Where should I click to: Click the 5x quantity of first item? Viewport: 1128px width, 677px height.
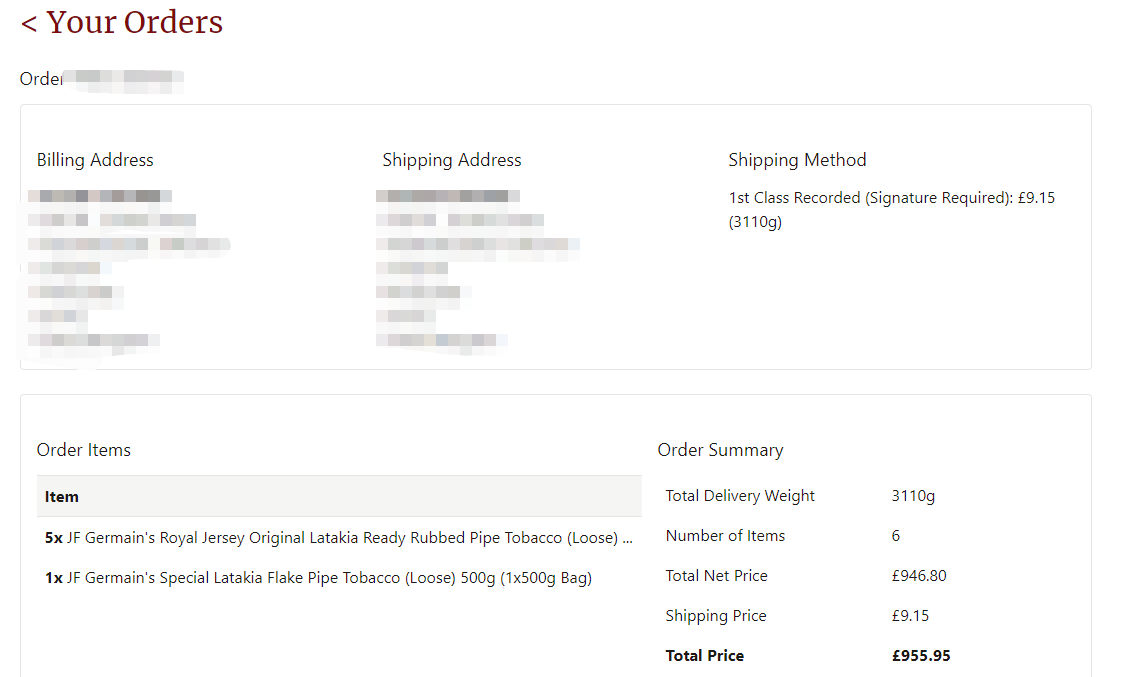point(54,538)
